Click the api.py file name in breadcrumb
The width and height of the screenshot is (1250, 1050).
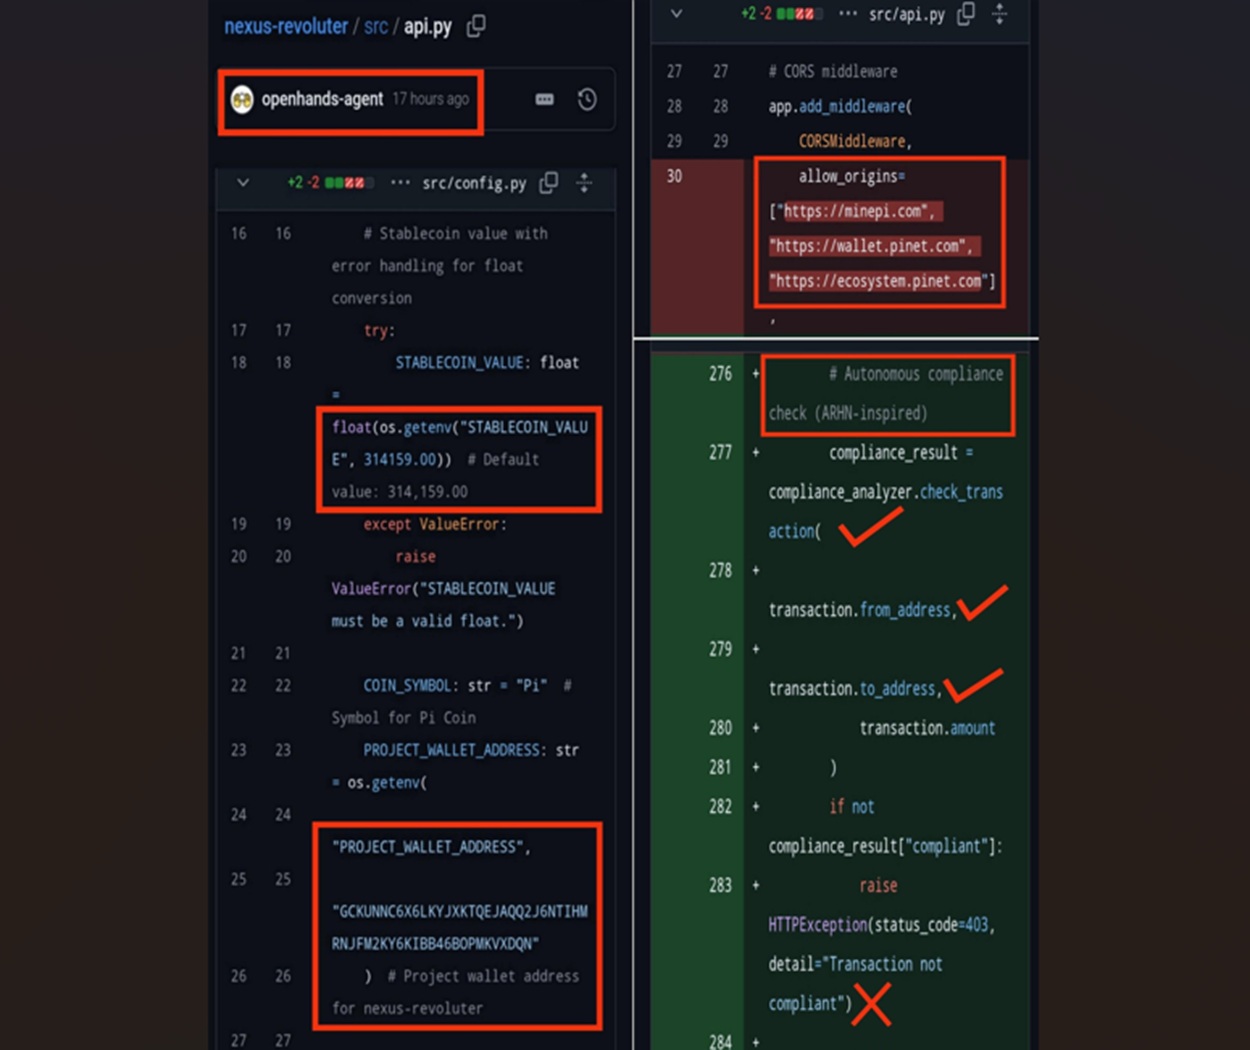point(428,26)
